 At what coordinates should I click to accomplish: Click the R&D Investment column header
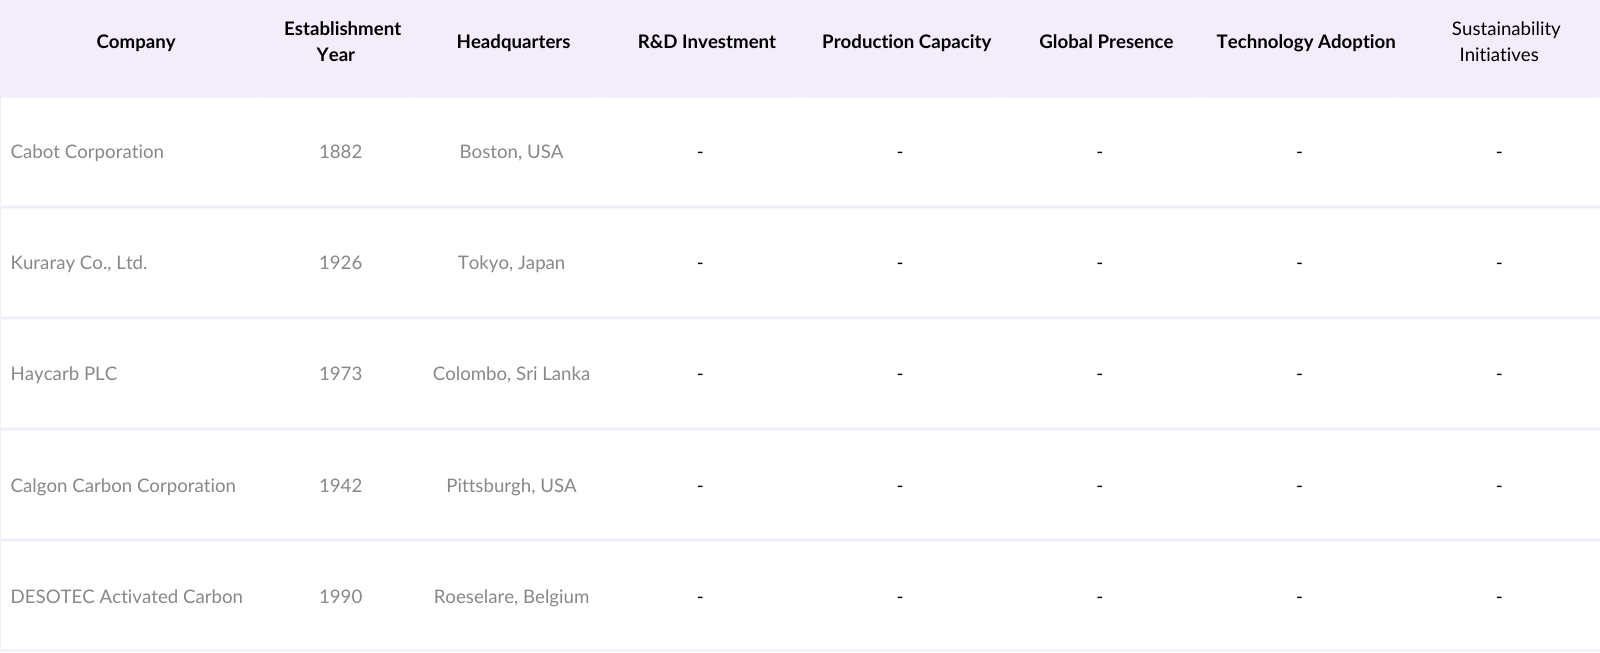pos(707,41)
